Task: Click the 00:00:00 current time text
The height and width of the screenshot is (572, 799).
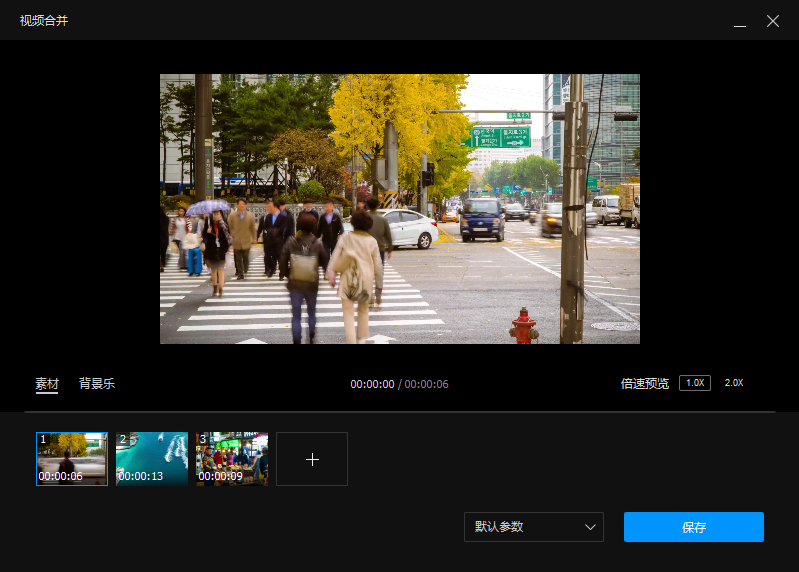Action: pos(372,384)
